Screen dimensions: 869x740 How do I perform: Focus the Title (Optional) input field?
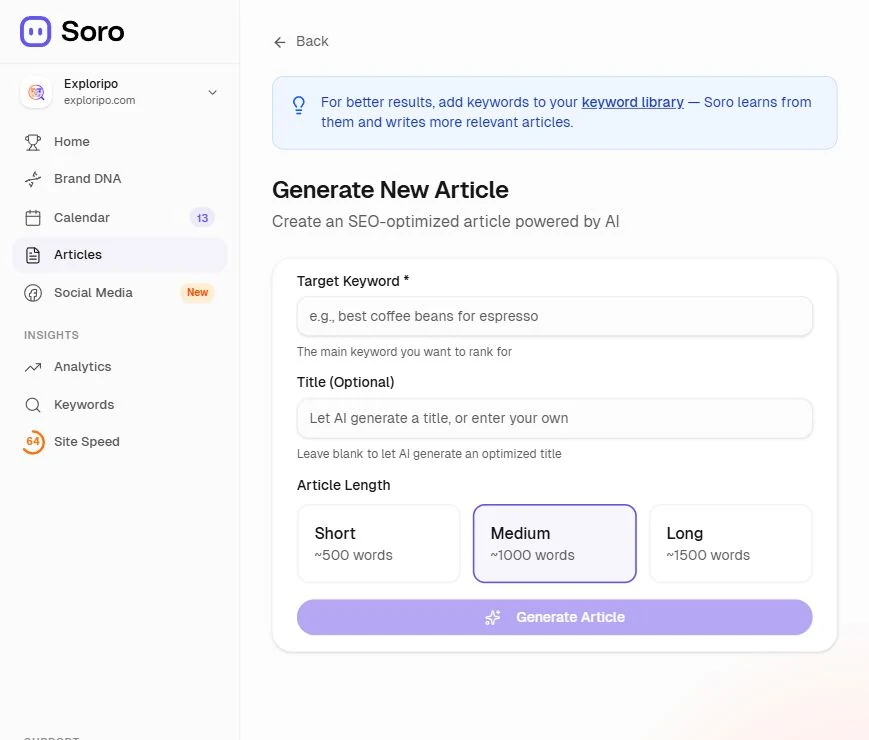555,418
